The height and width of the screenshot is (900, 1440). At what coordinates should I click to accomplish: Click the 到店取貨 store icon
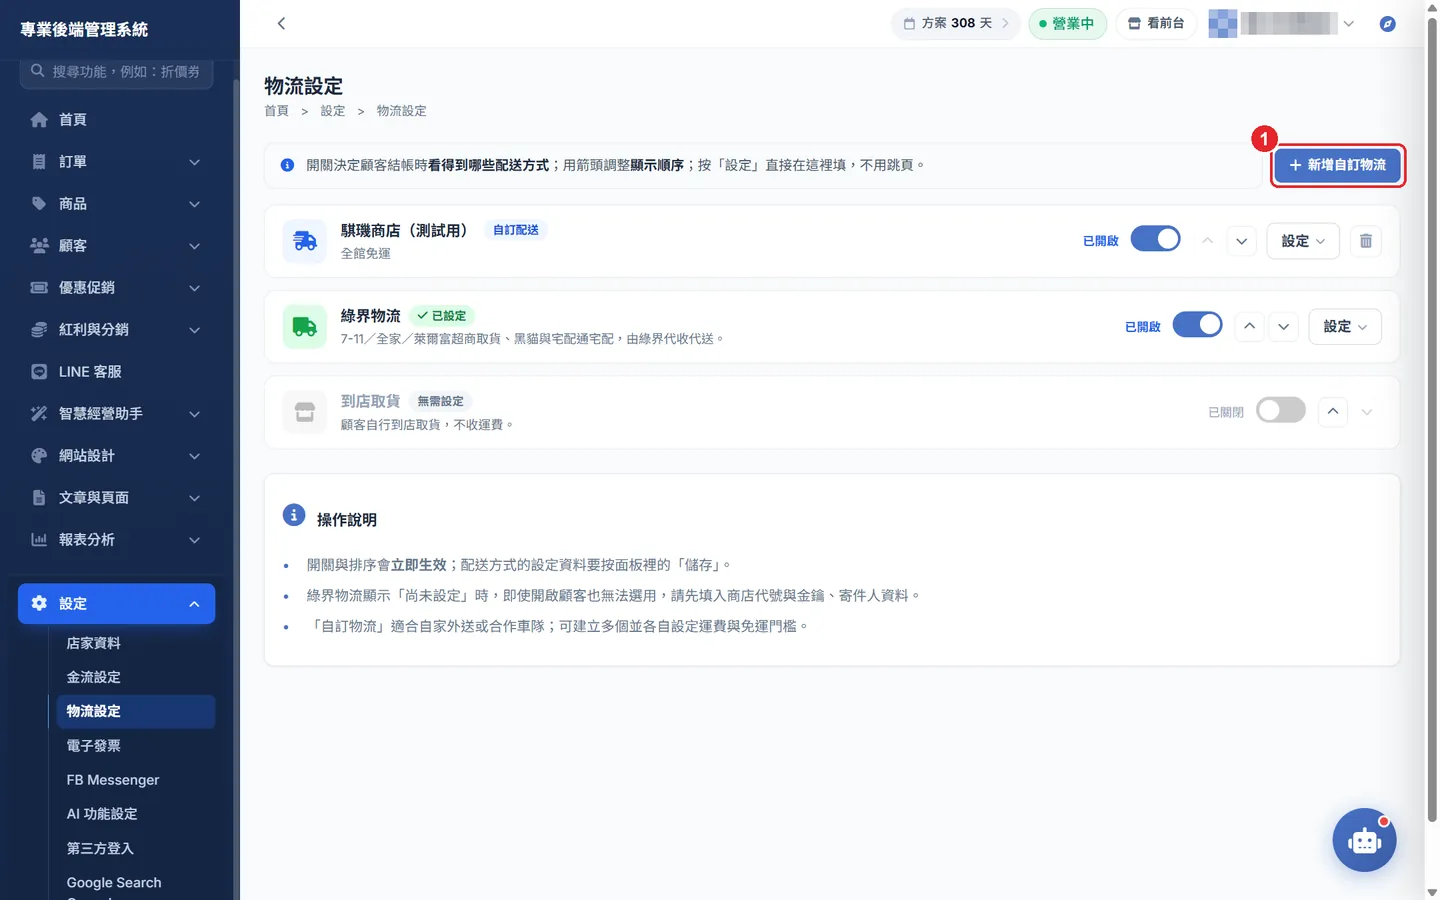pos(305,412)
